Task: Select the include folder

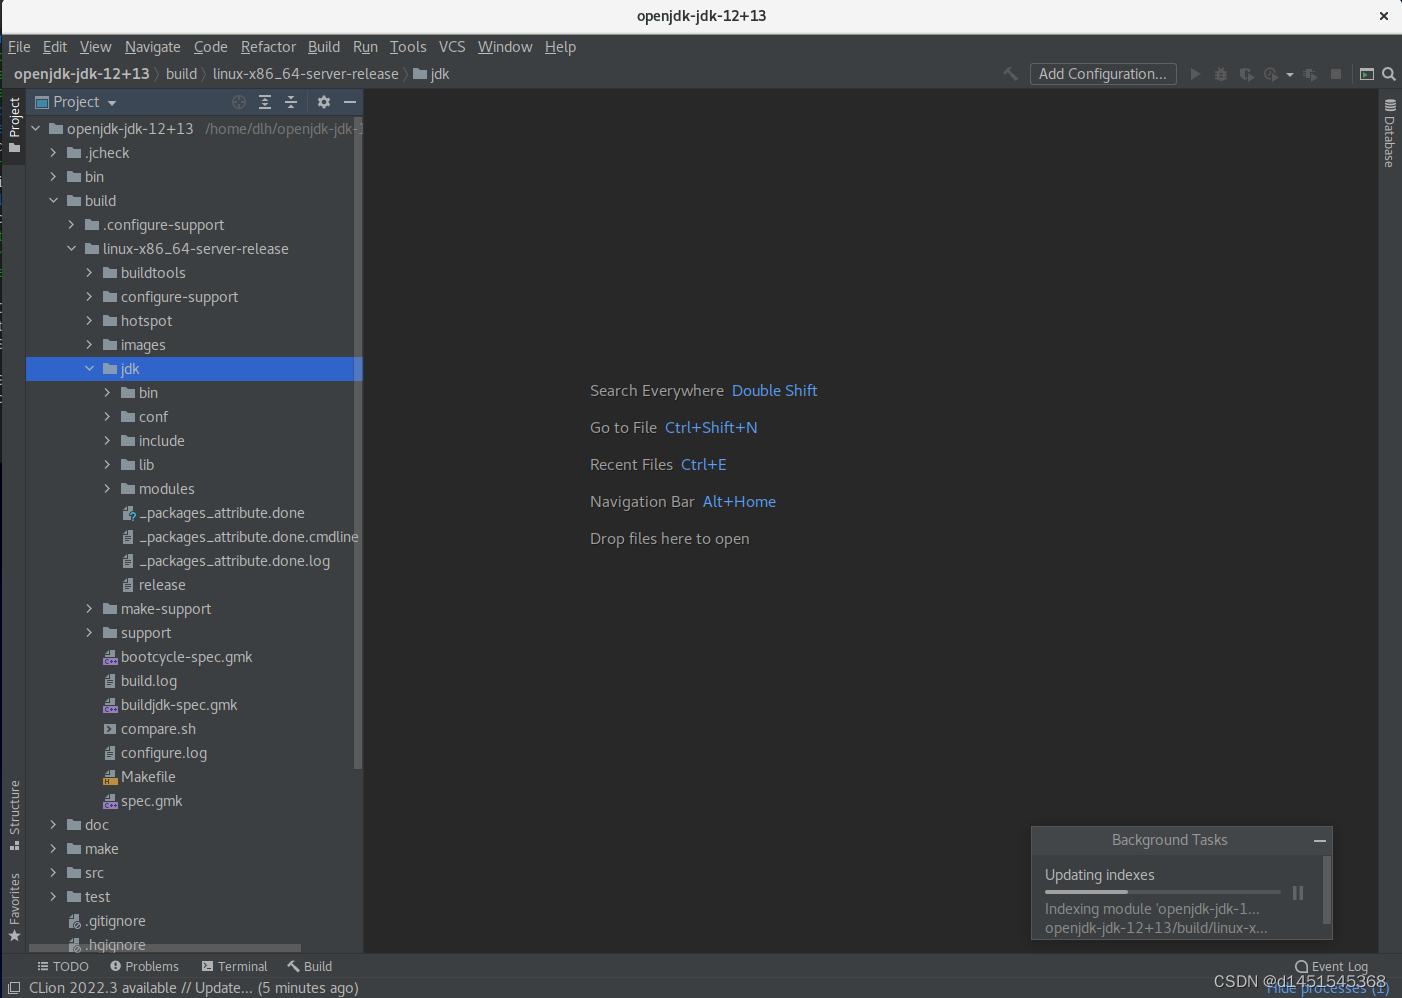Action: [x=161, y=441]
